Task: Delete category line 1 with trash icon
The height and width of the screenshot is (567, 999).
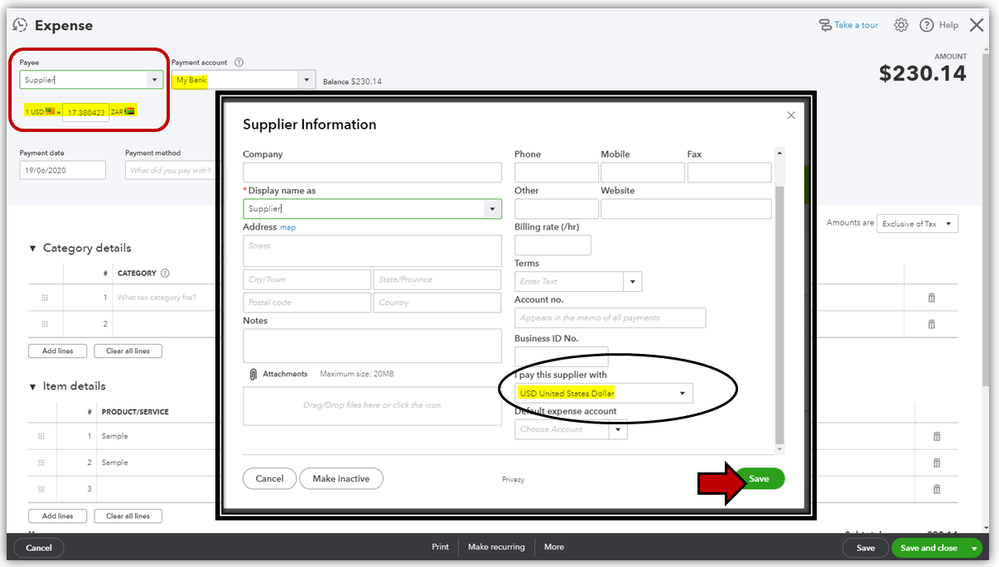Action: coord(931,298)
